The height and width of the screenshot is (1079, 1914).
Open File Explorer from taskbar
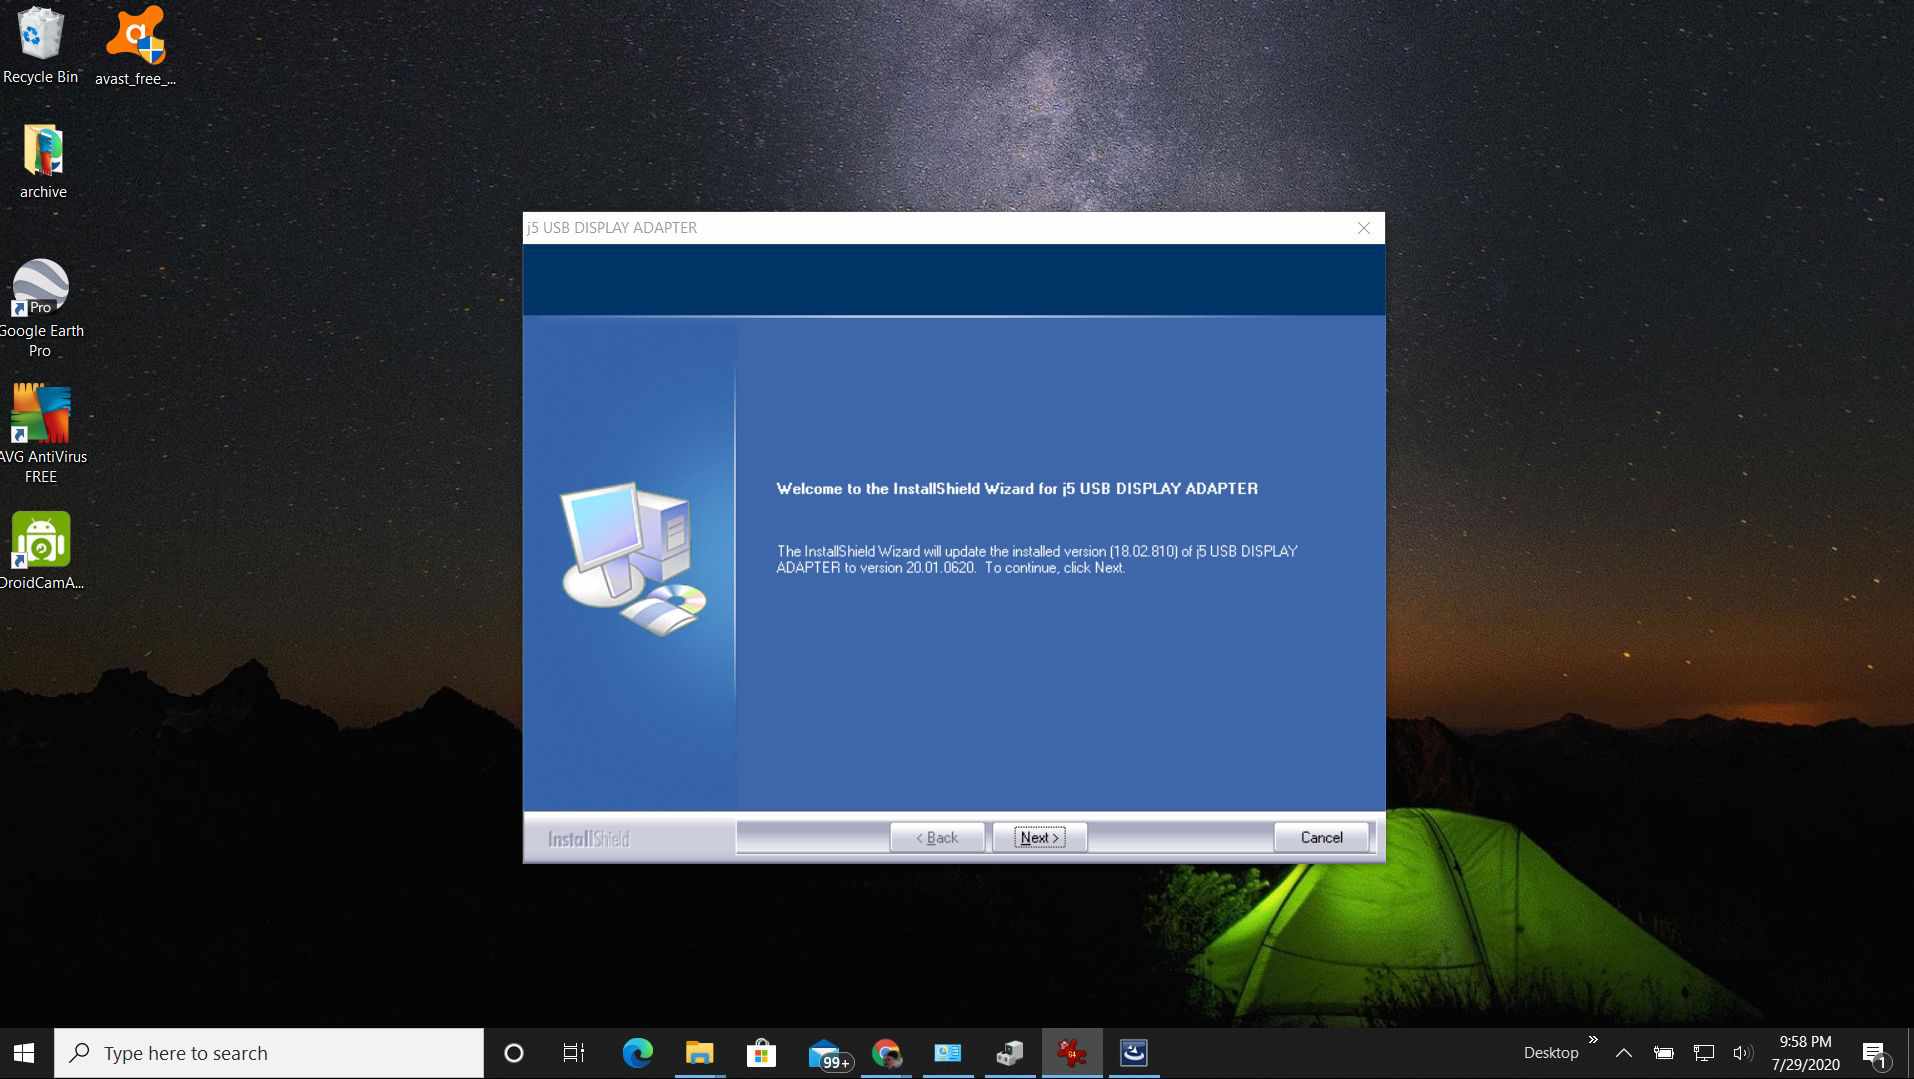point(699,1053)
